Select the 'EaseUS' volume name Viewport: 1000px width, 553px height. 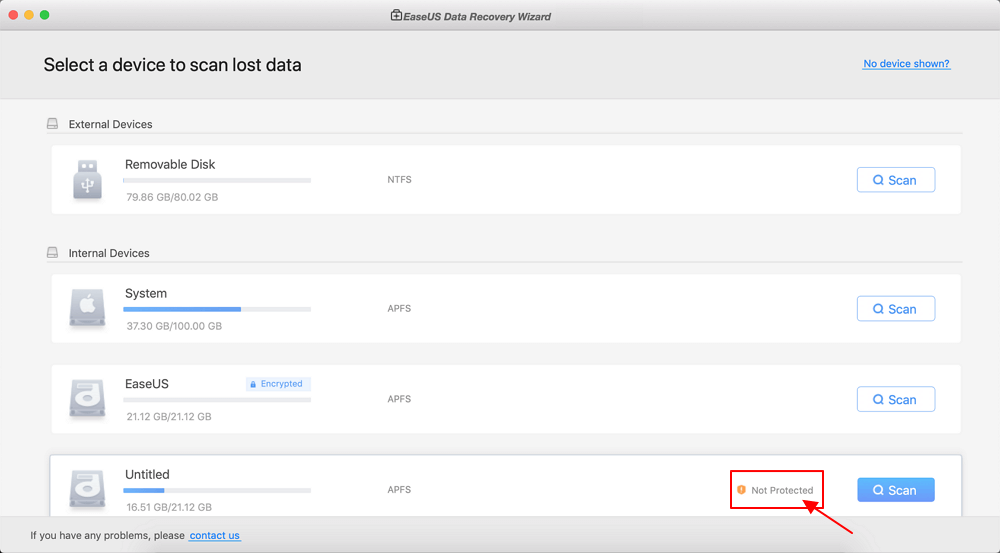[x=147, y=384]
